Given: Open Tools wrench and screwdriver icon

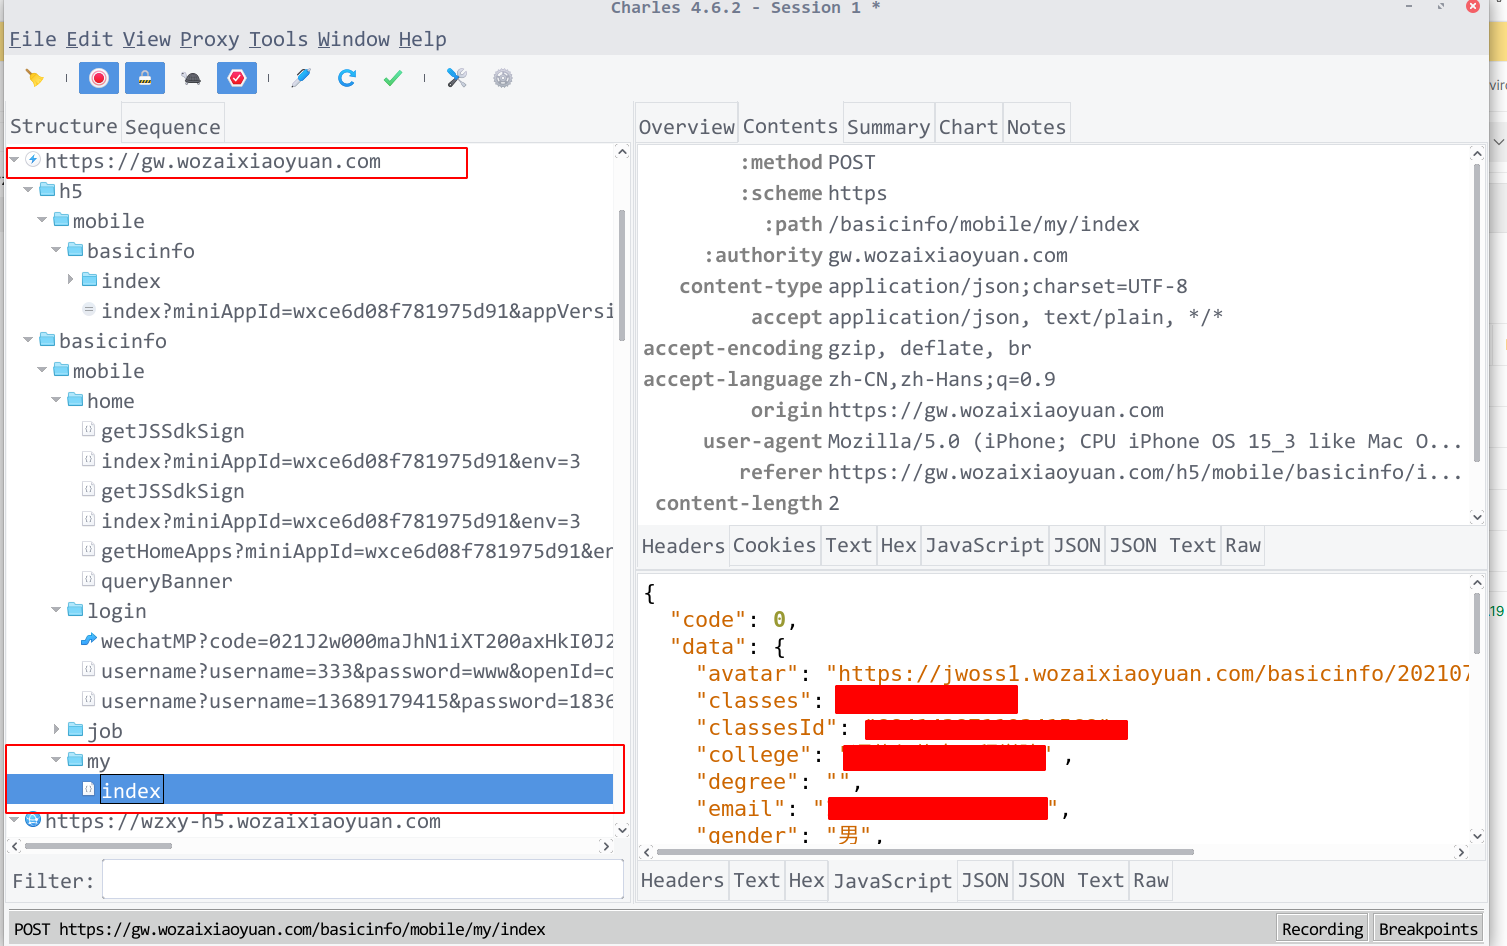Looking at the screenshot, I should click(457, 78).
